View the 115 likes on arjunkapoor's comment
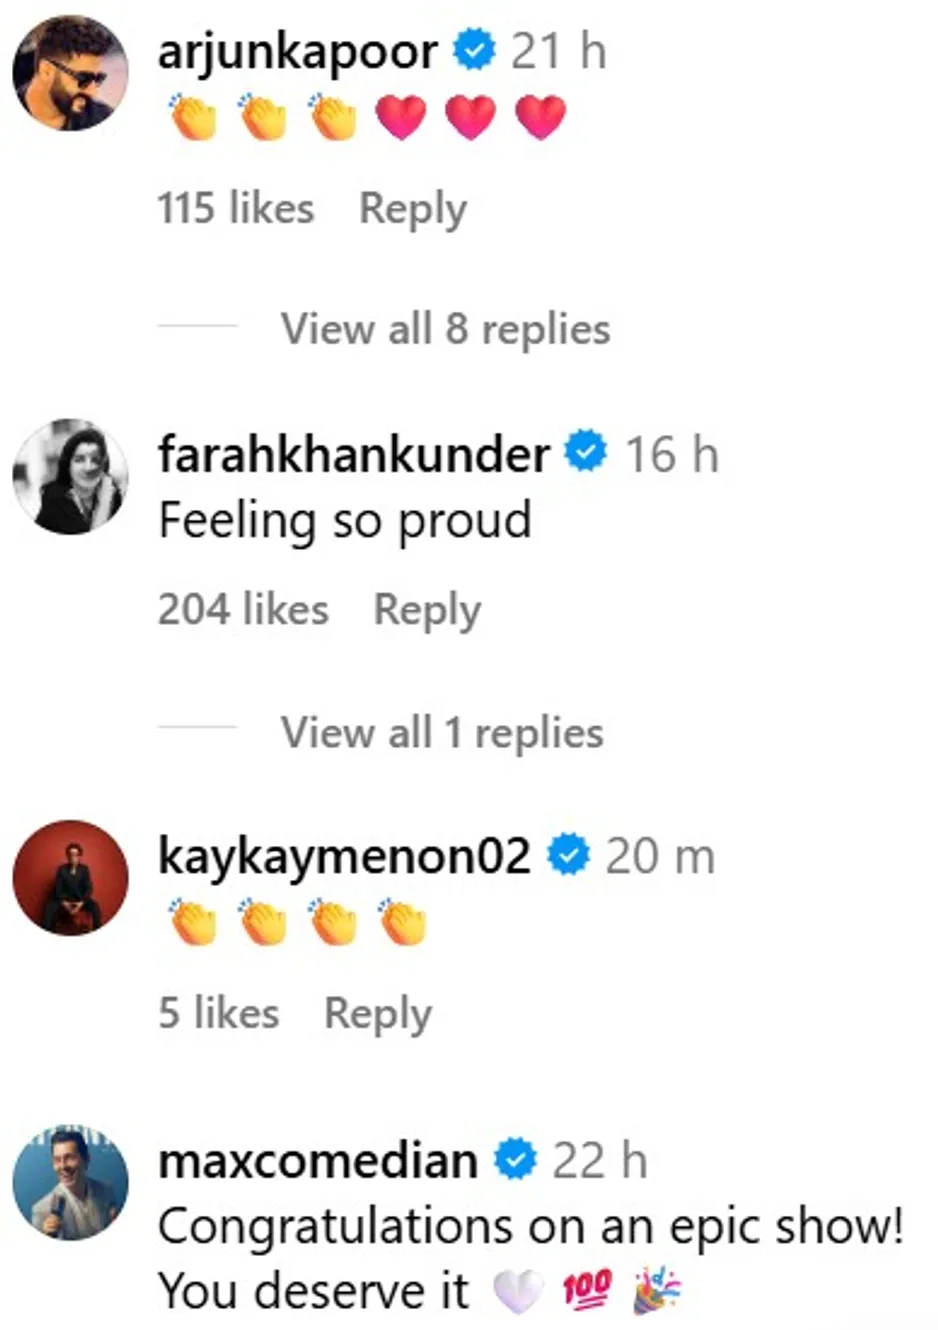 click(x=235, y=209)
